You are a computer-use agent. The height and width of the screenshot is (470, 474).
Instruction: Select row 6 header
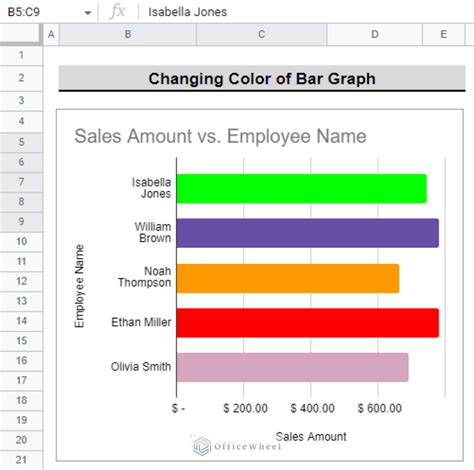click(x=21, y=162)
